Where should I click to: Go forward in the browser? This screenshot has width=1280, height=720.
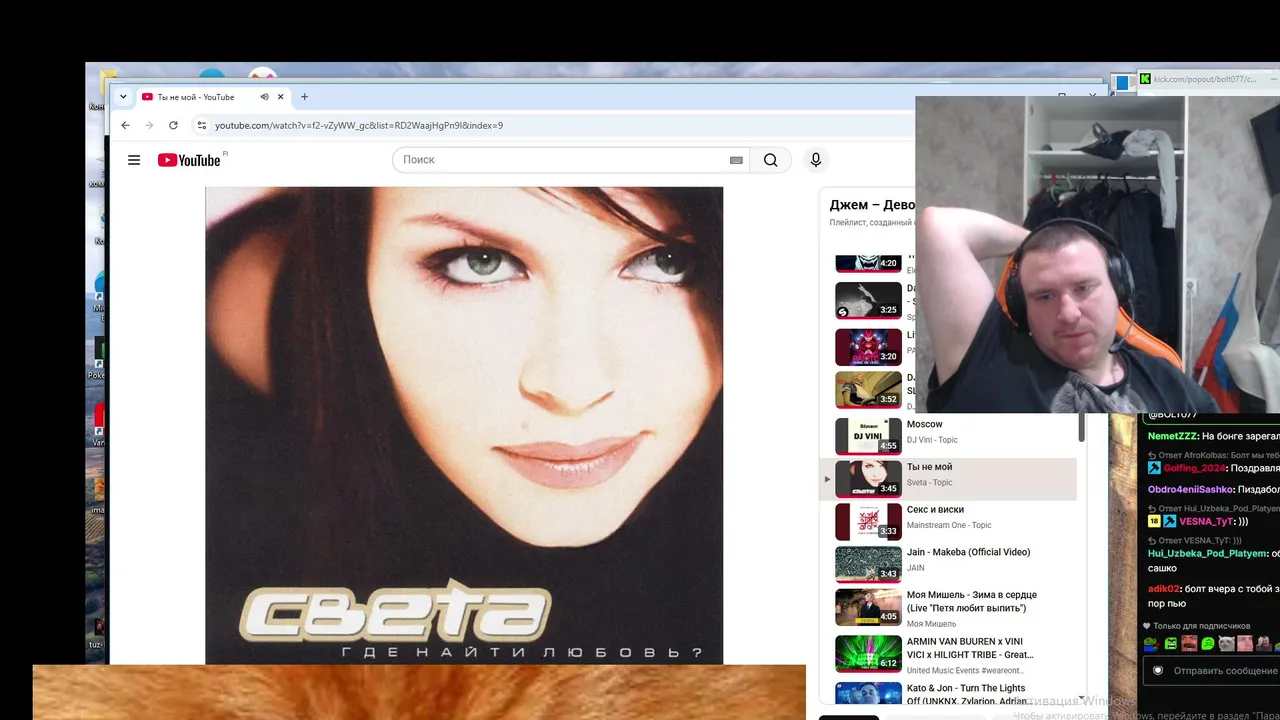tap(149, 125)
